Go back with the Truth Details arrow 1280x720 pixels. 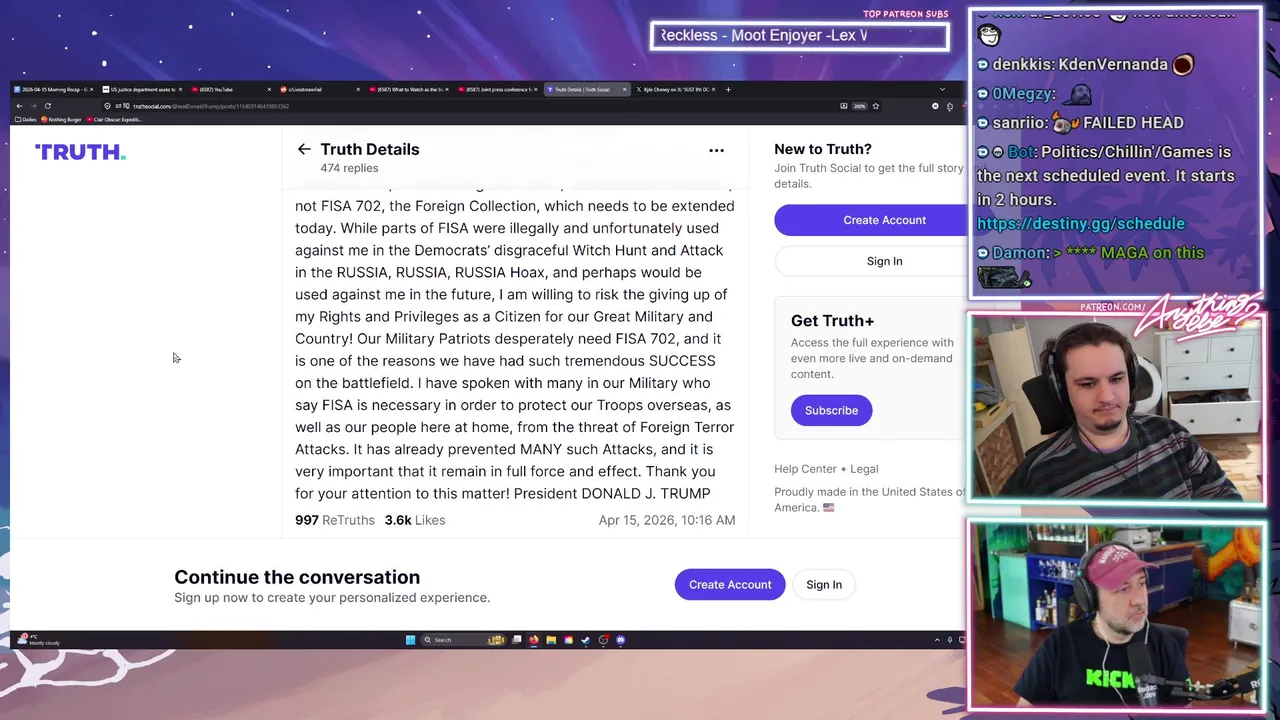coord(304,149)
